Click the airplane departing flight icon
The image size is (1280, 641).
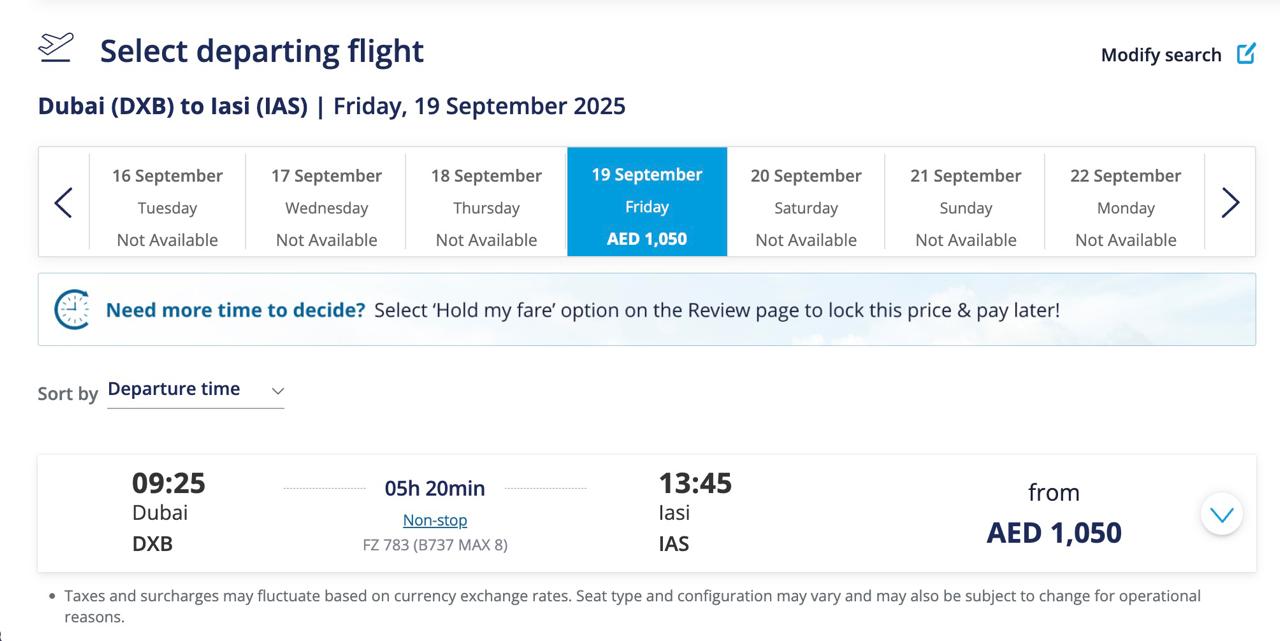(56, 47)
